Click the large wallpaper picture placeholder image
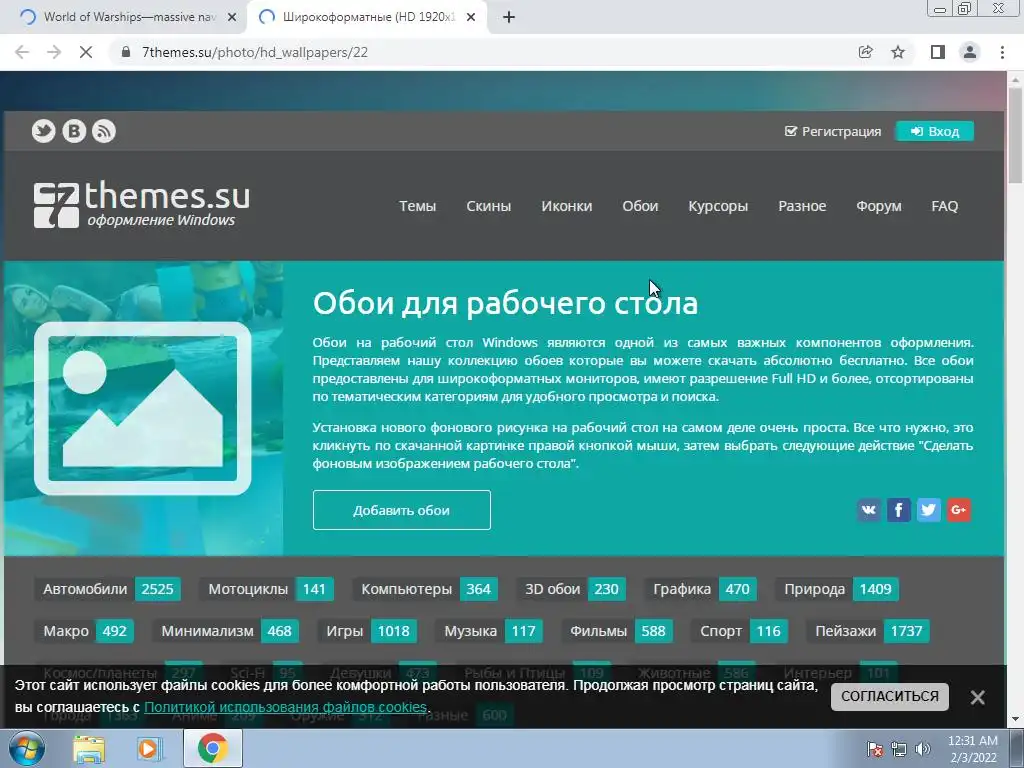 (x=142, y=408)
